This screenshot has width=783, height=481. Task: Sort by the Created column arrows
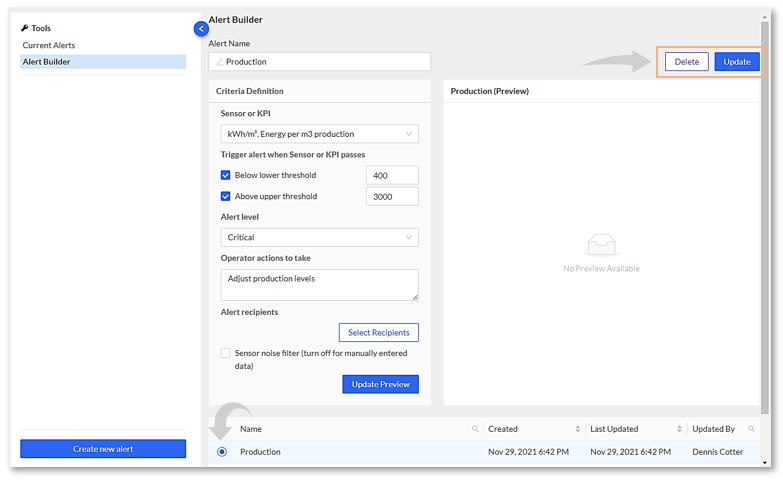click(577, 429)
